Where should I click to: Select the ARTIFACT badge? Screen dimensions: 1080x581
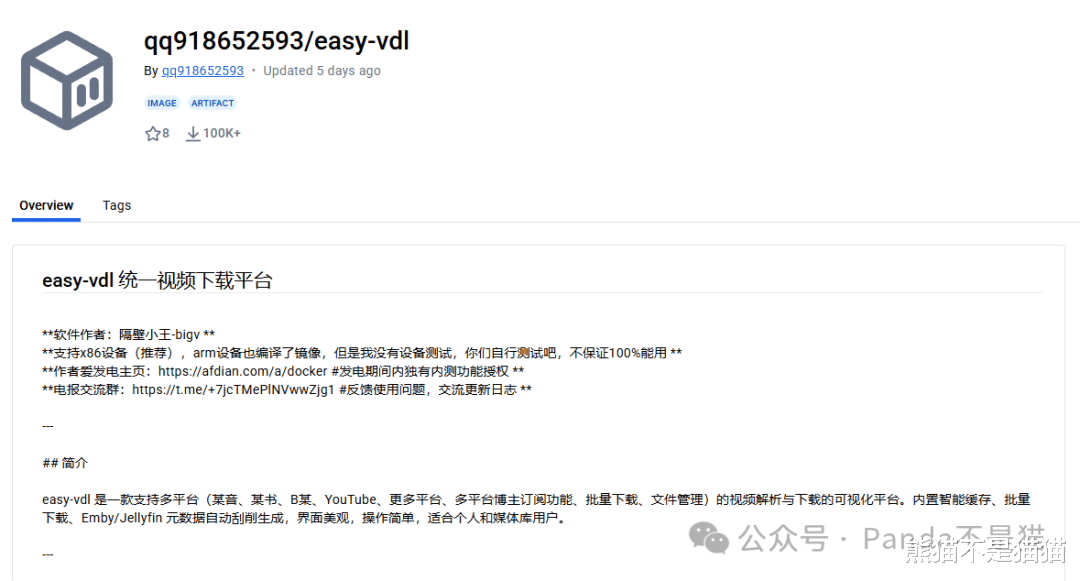[212, 103]
